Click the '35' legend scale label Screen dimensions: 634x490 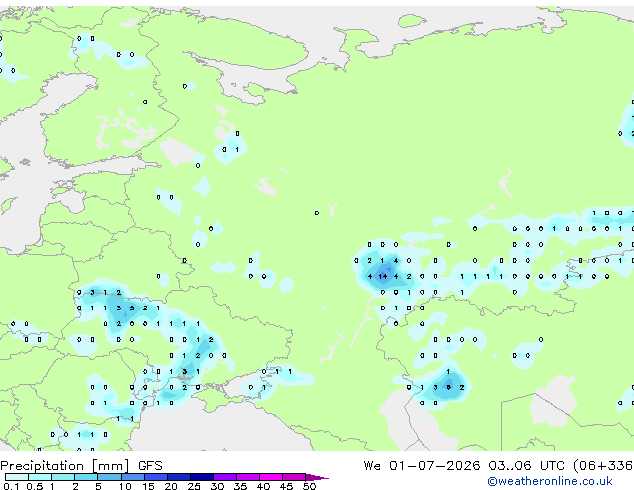pyautogui.click(x=240, y=486)
